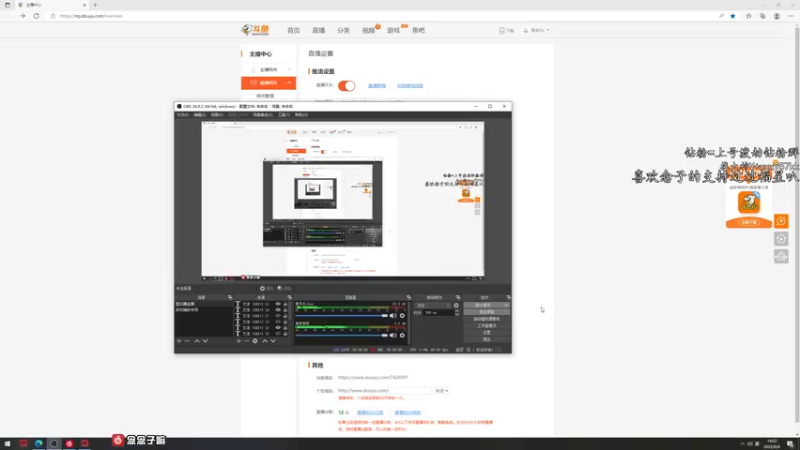Pop out the Controls dock with its header icon
The image size is (800, 450).
(x=509, y=297)
